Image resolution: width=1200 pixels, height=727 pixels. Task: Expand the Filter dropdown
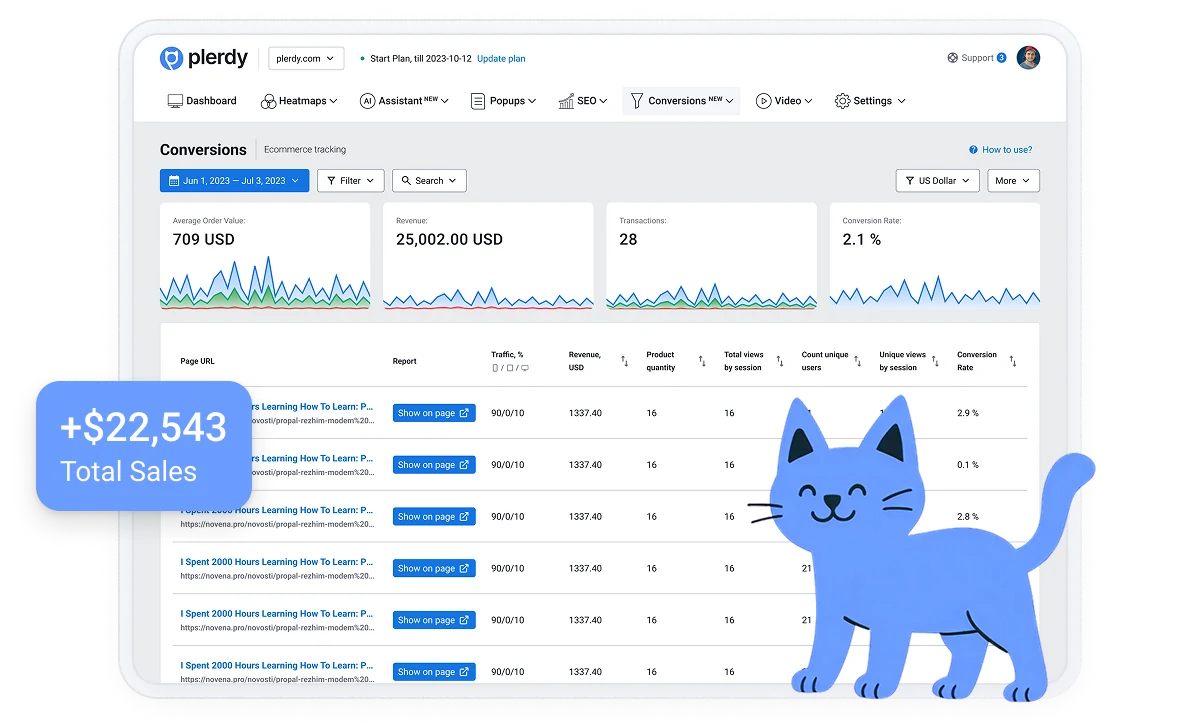tap(350, 181)
